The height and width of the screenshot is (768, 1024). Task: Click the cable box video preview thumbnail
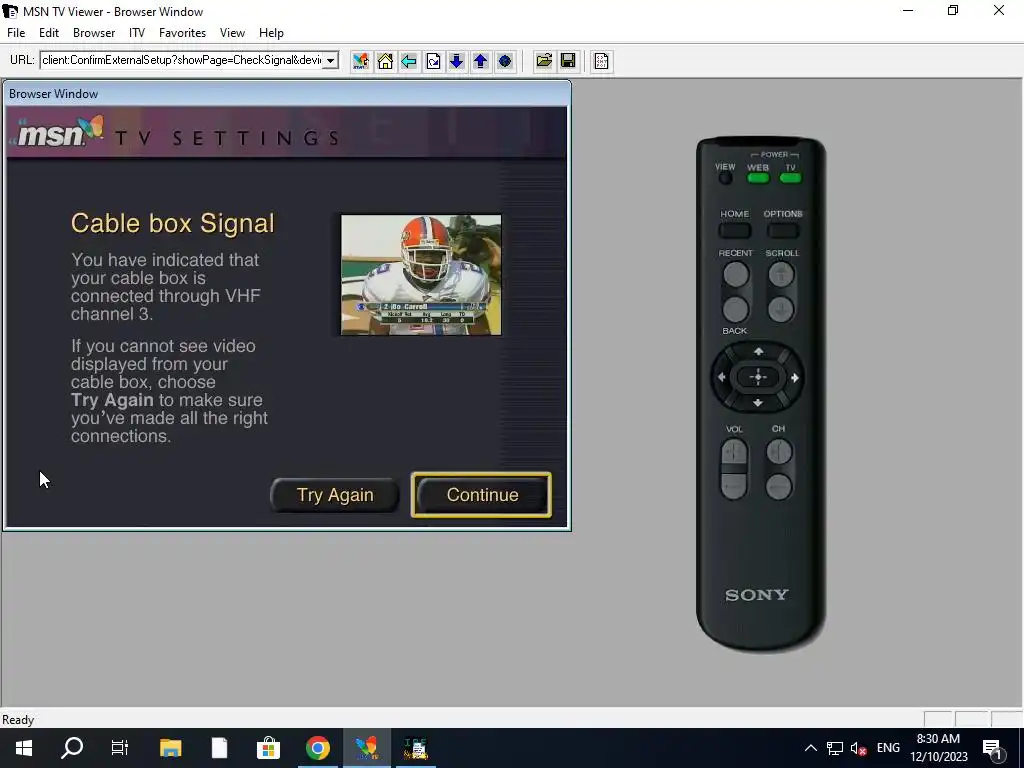tap(421, 275)
